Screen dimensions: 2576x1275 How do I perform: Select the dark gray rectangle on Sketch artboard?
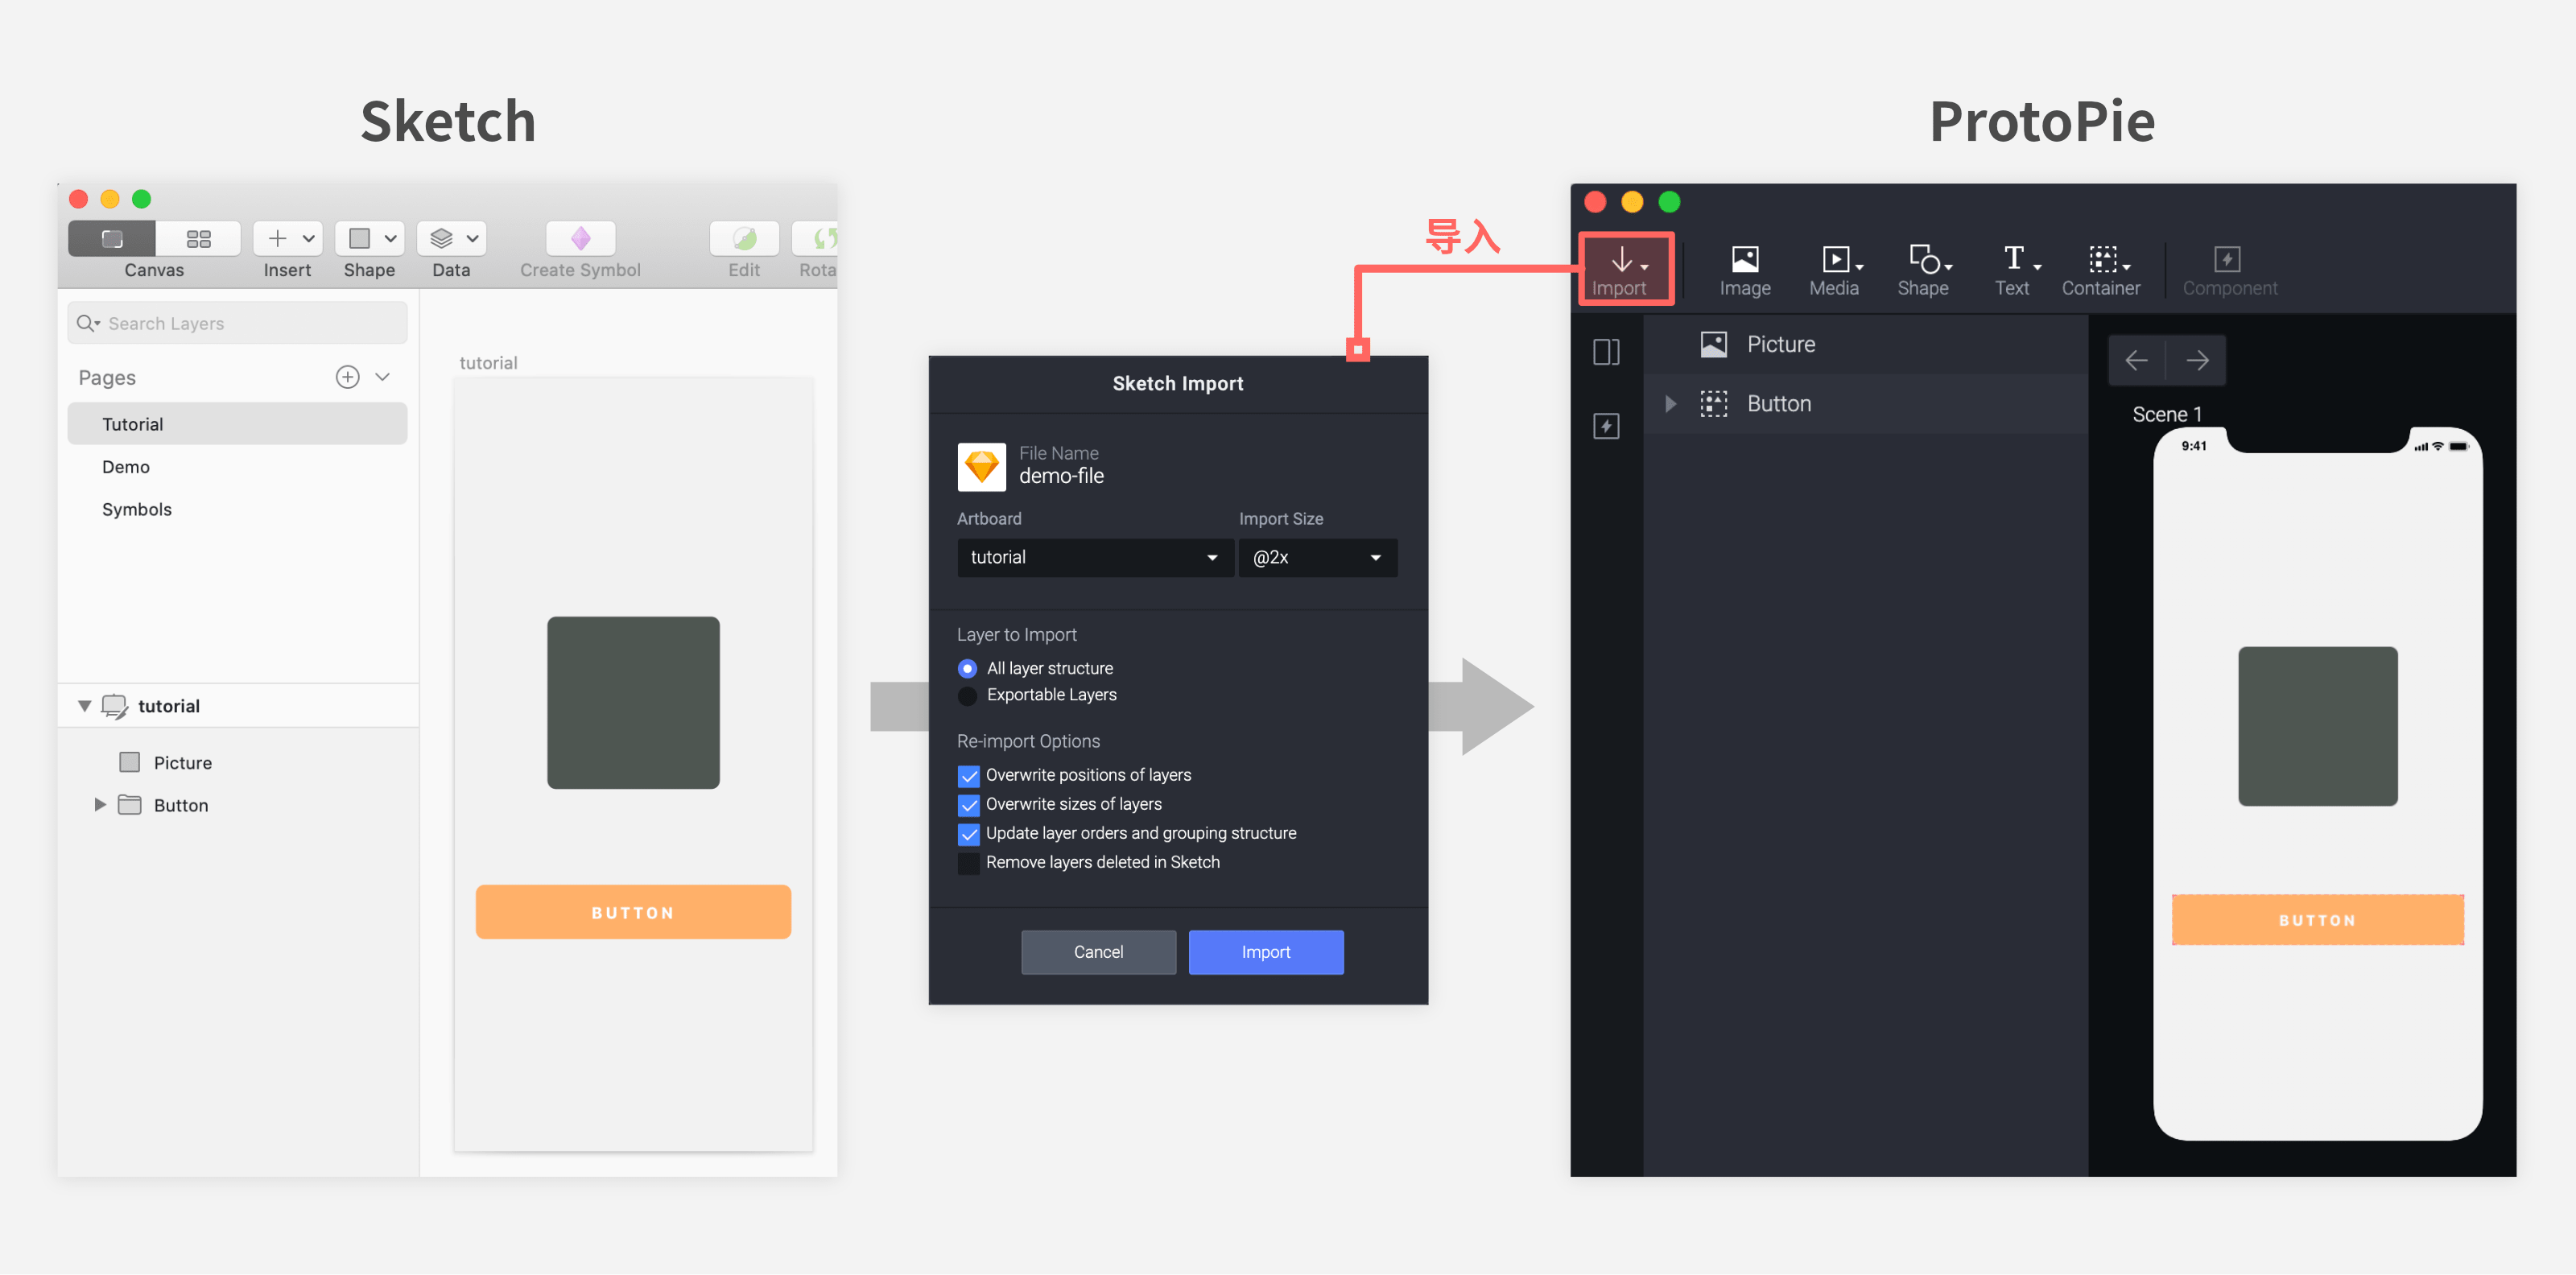point(633,703)
